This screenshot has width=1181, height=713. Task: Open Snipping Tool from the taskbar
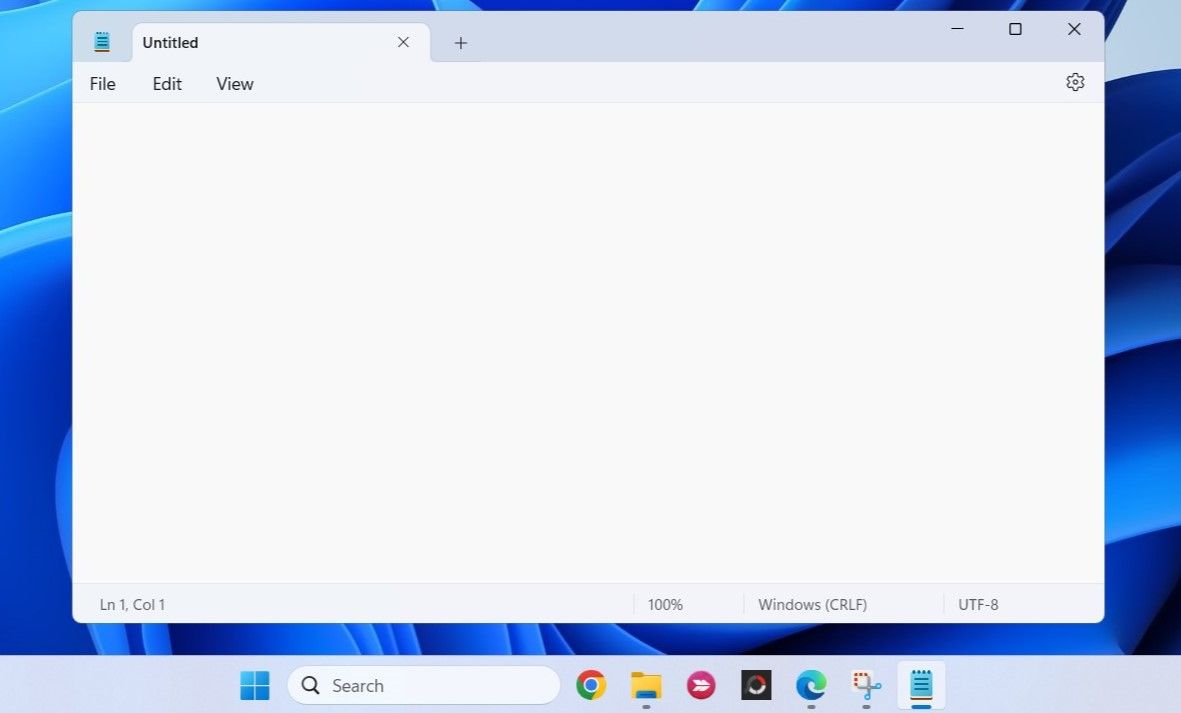point(865,685)
